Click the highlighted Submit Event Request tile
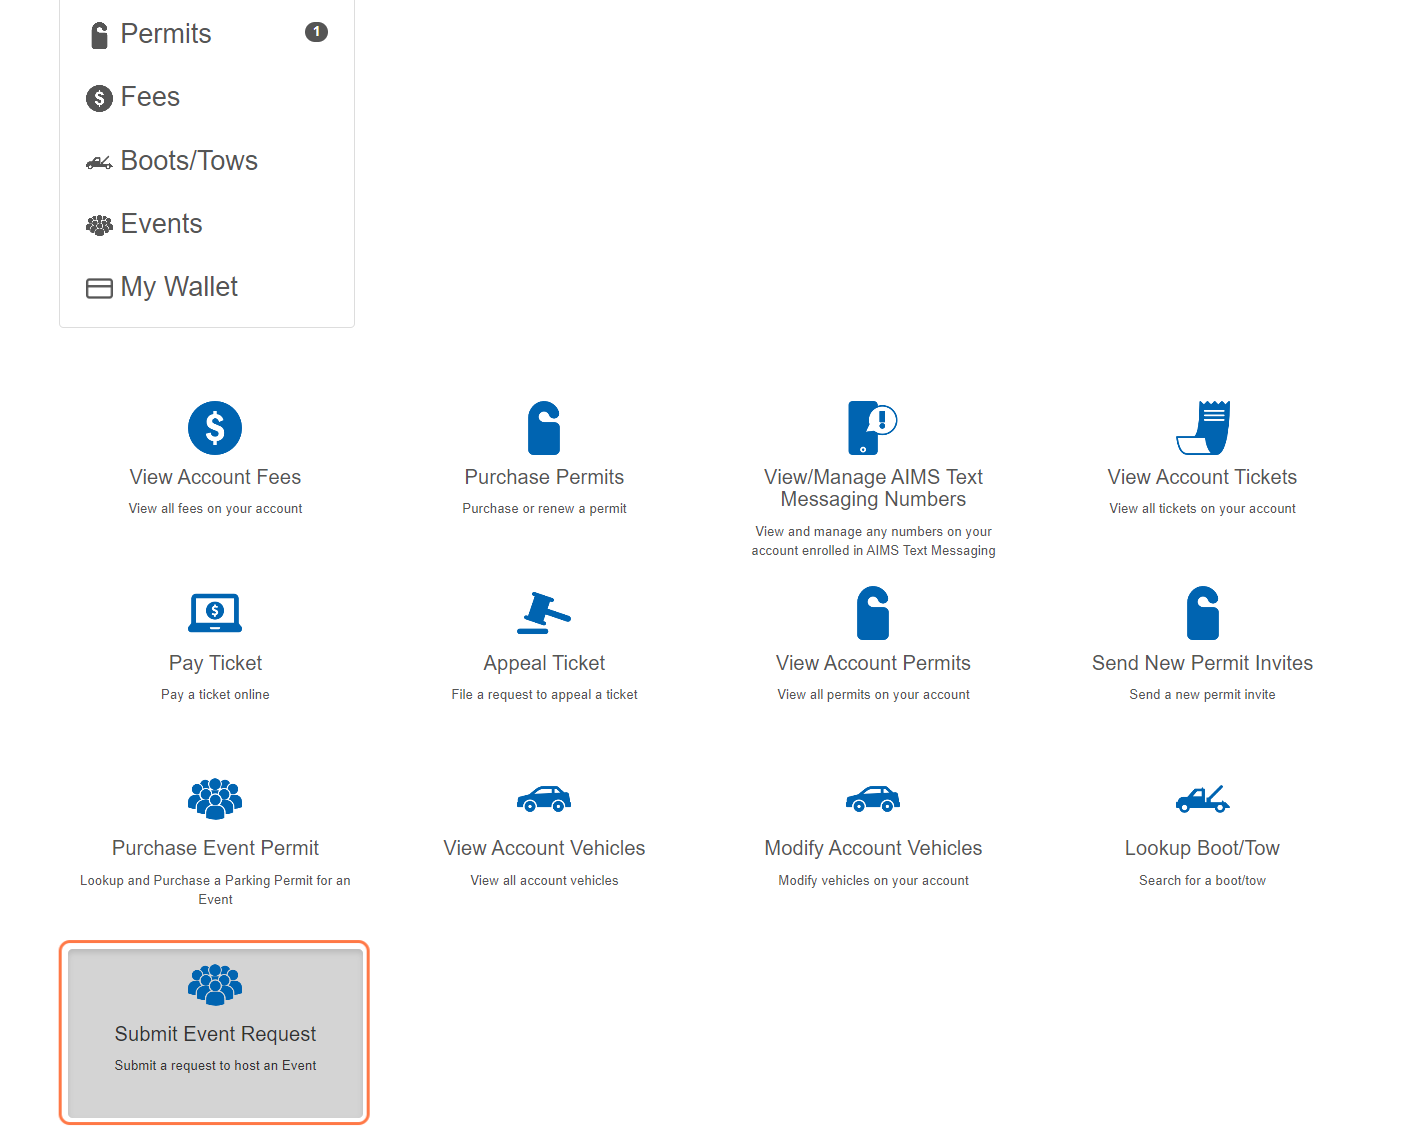 pyautogui.click(x=215, y=1033)
